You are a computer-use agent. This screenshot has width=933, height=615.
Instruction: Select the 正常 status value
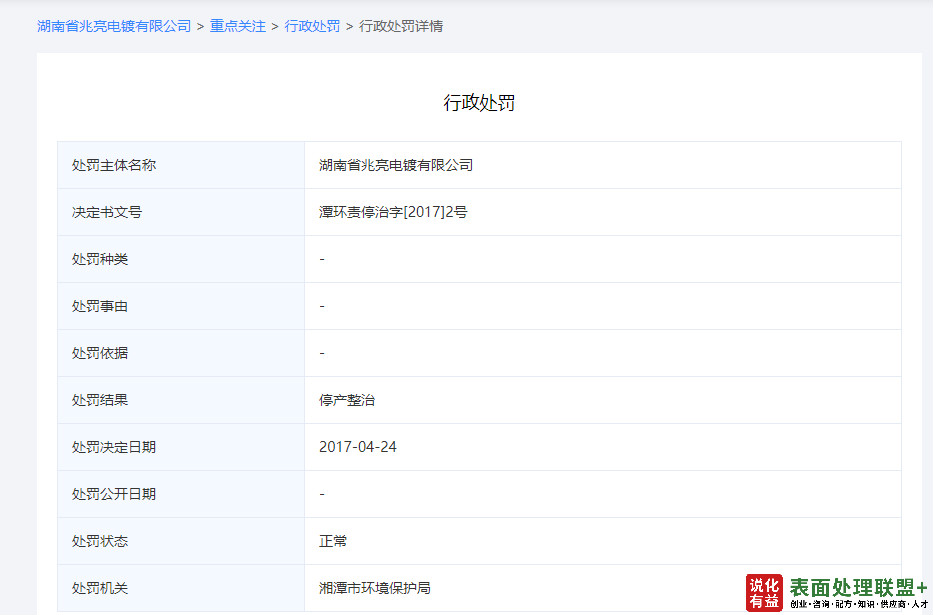tap(333, 541)
